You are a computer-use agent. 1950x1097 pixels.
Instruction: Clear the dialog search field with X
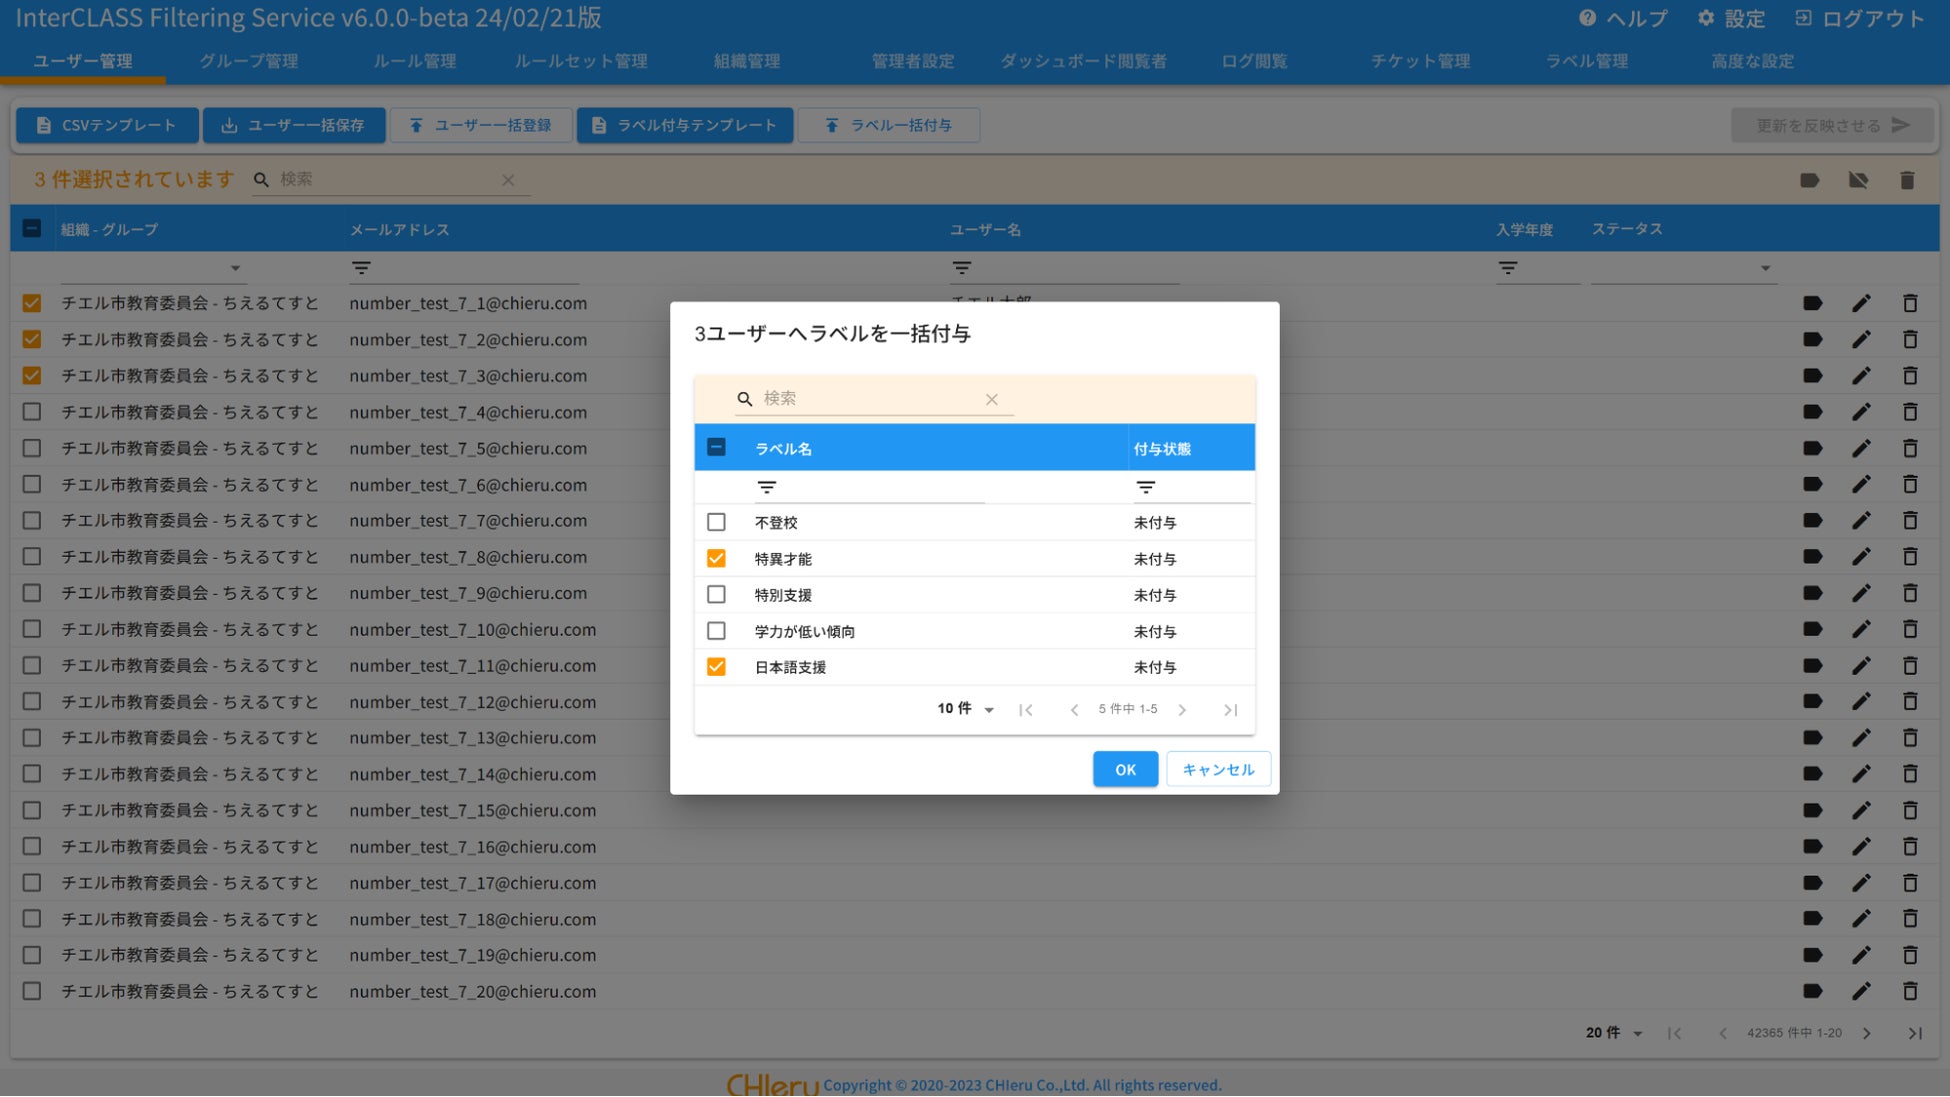pos(991,399)
